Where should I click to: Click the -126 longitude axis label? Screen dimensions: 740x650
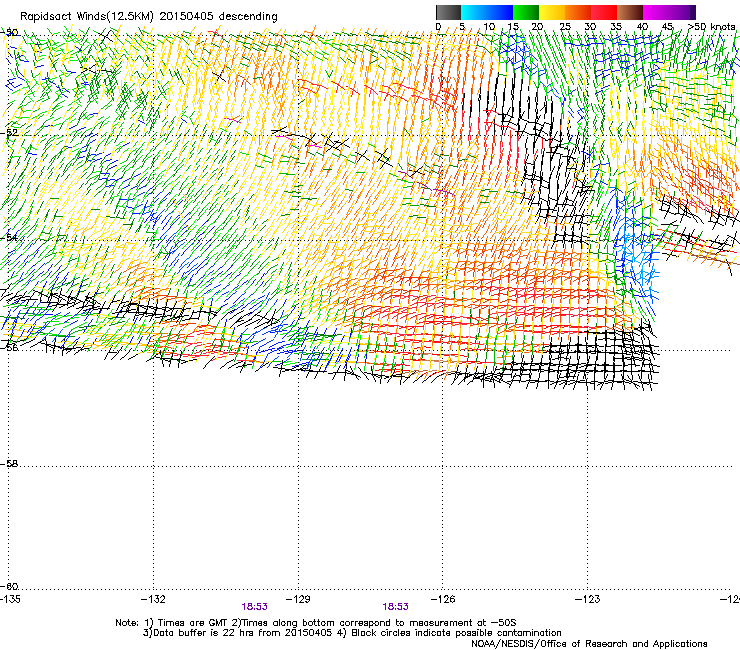click(443, 599)
